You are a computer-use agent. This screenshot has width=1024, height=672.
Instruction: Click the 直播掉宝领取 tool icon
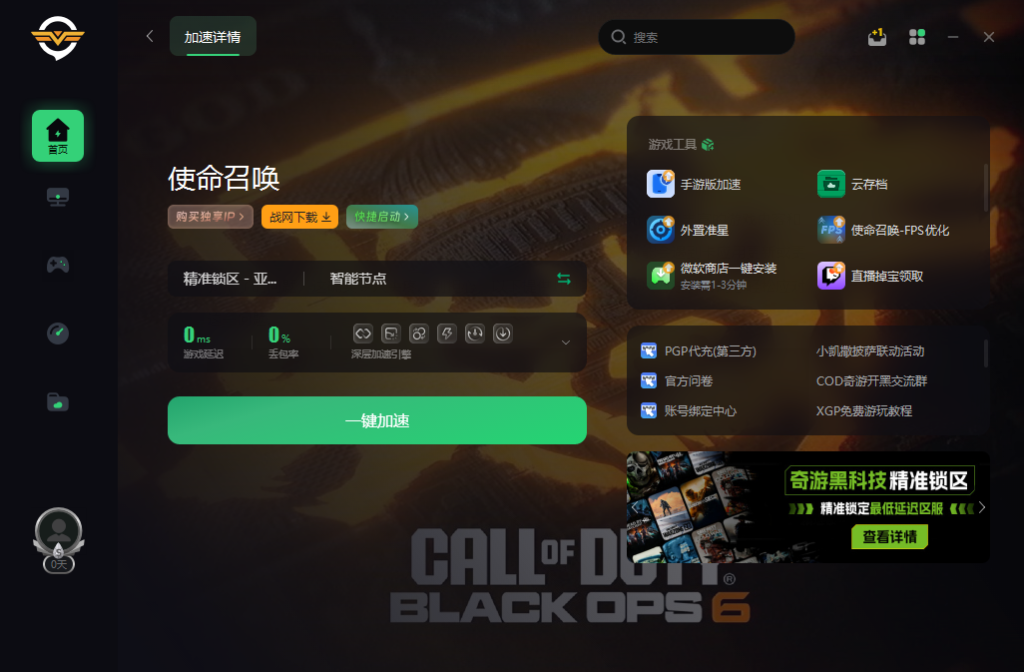831,276
